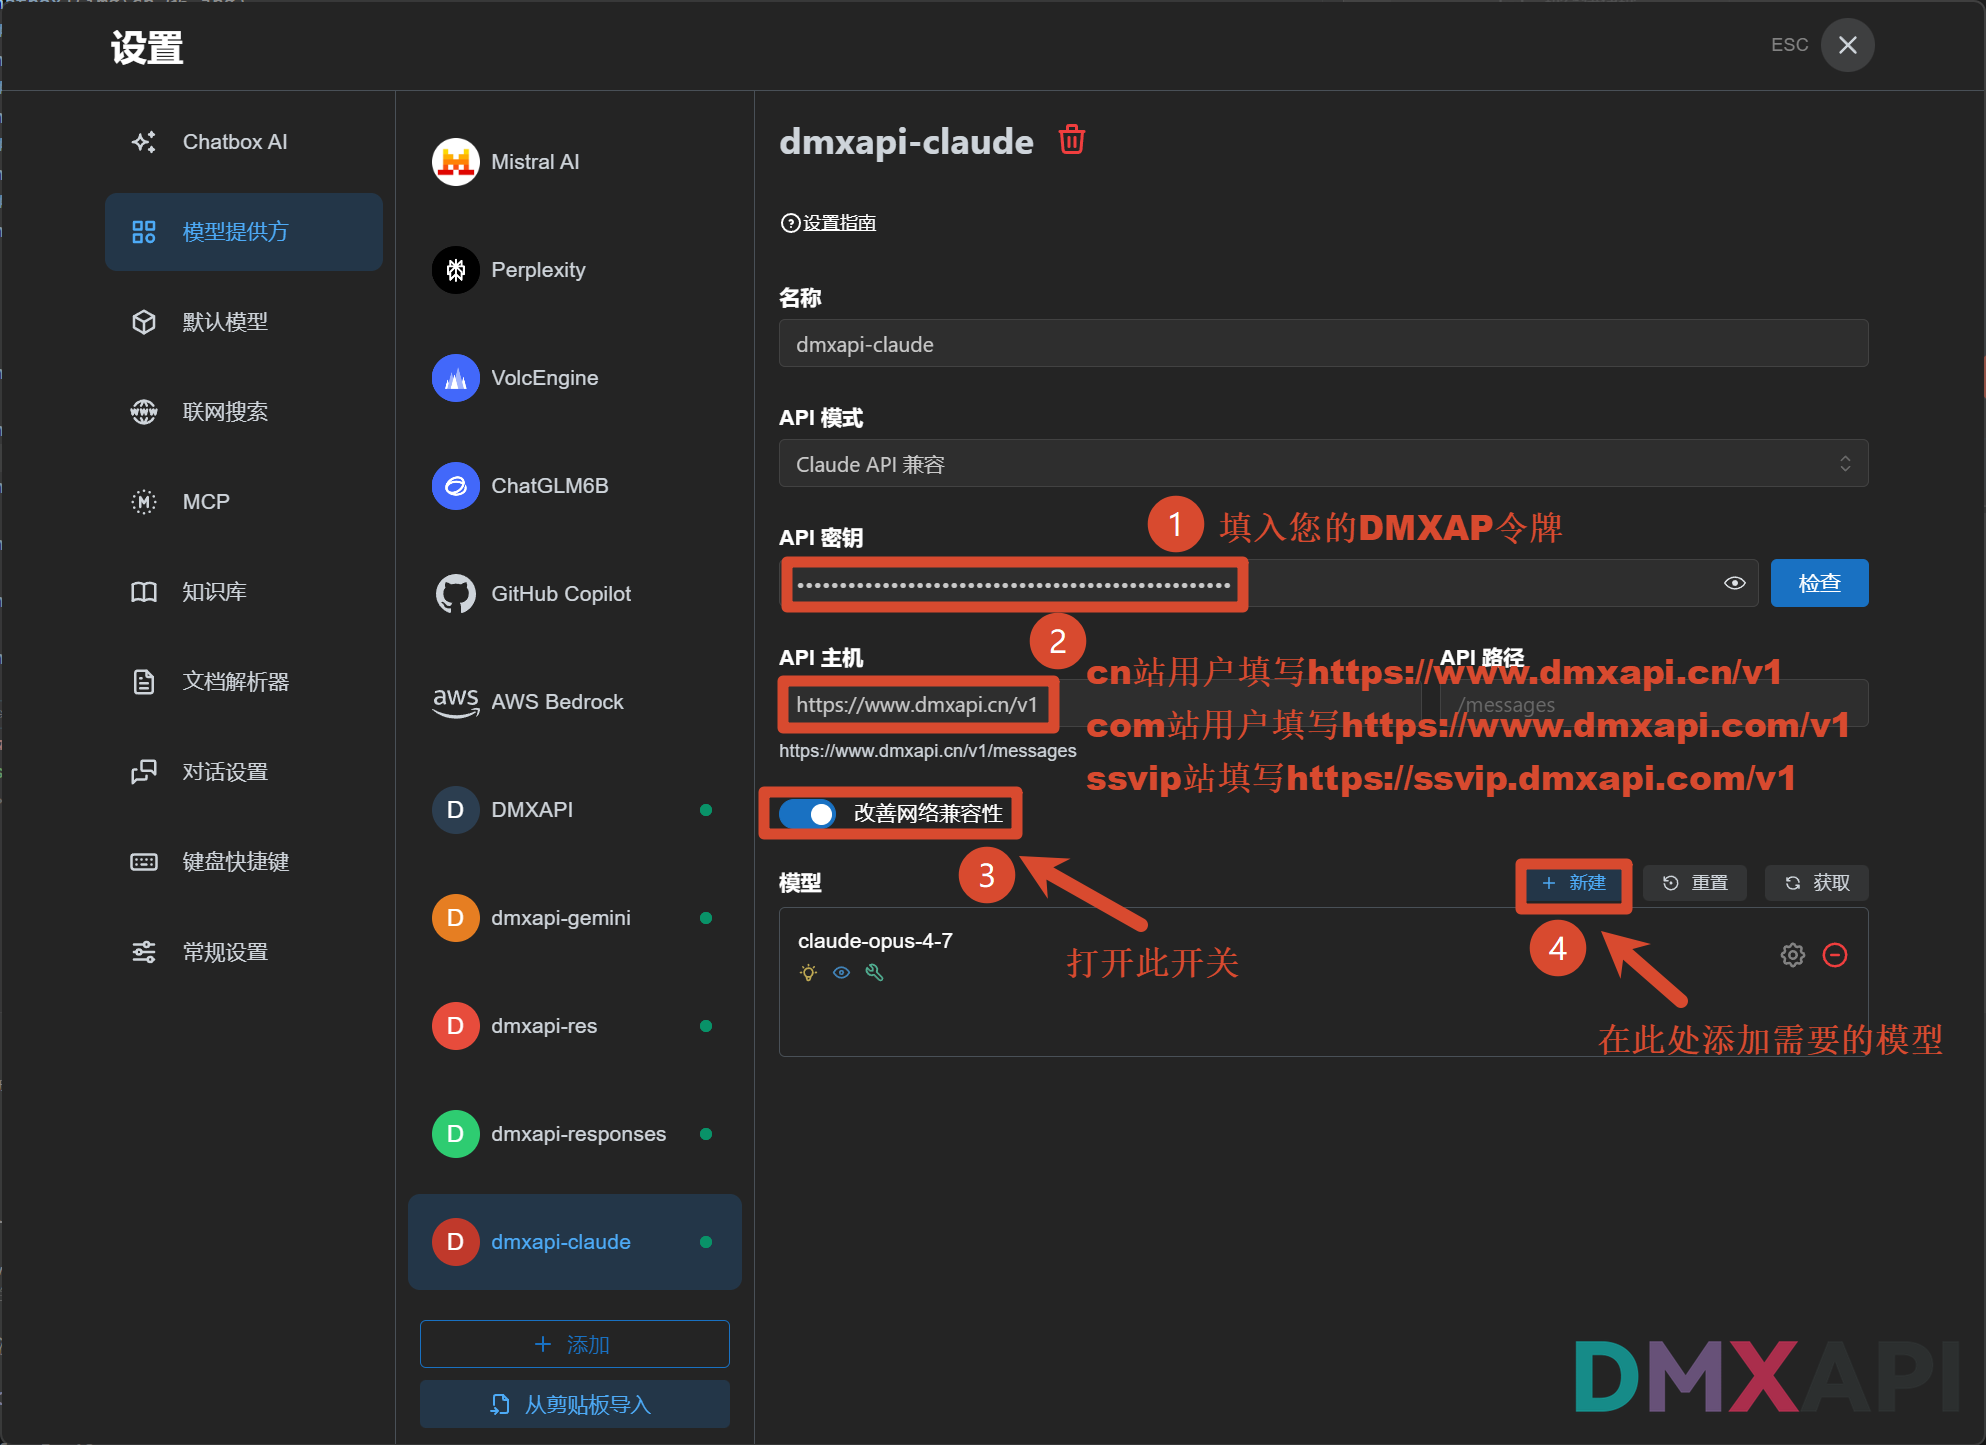Click the 获取 models button
Screen dimensions: 1986x1445
[x=1817, y=883]
